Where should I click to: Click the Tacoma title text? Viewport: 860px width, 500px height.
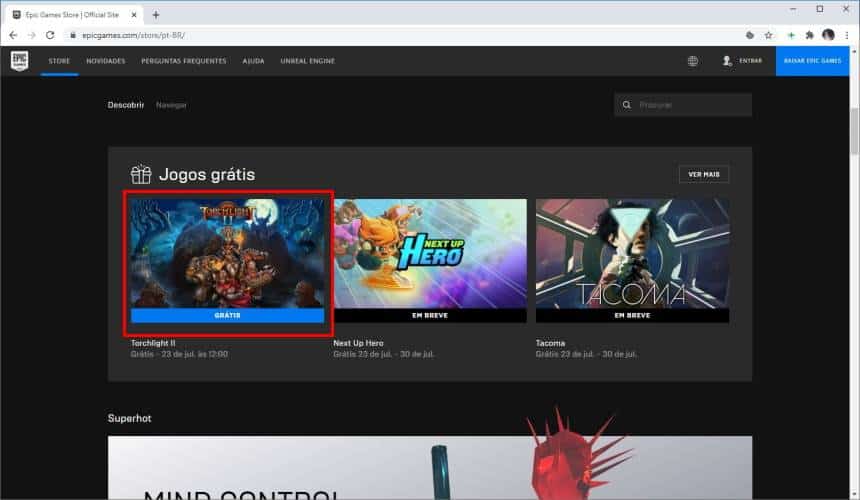[x=550, y=343]
